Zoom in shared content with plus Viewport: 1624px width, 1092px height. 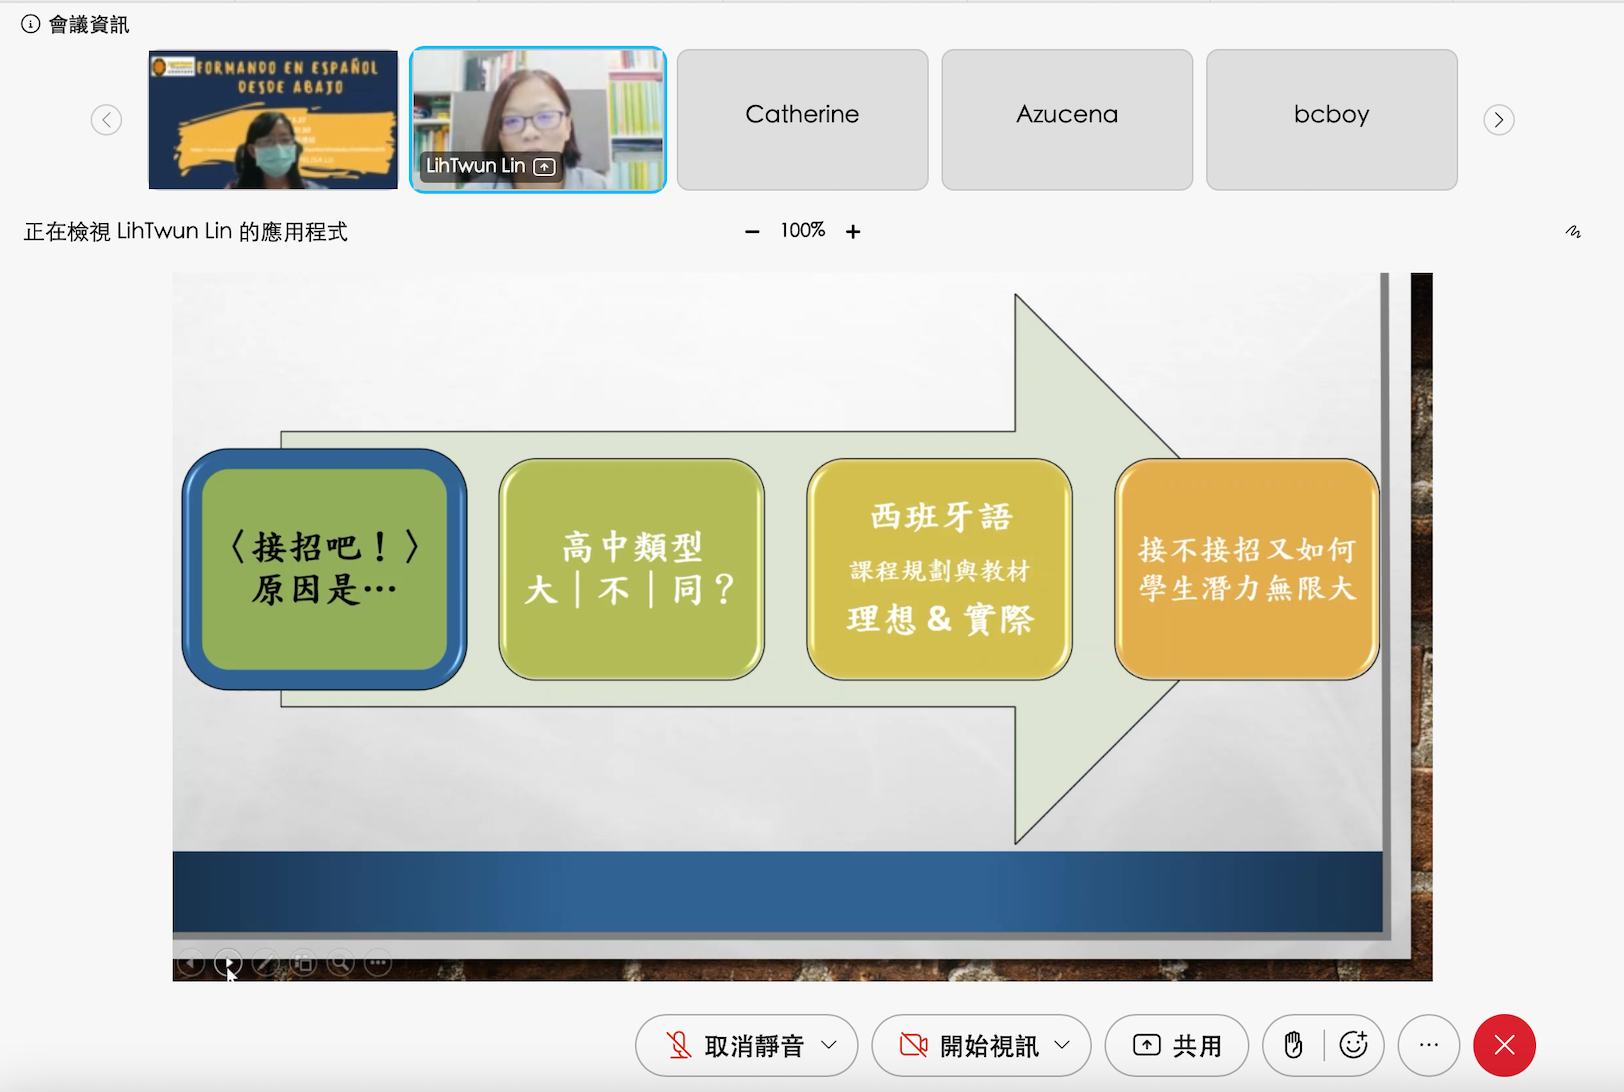pyautogui.click(x=853, y=231)
